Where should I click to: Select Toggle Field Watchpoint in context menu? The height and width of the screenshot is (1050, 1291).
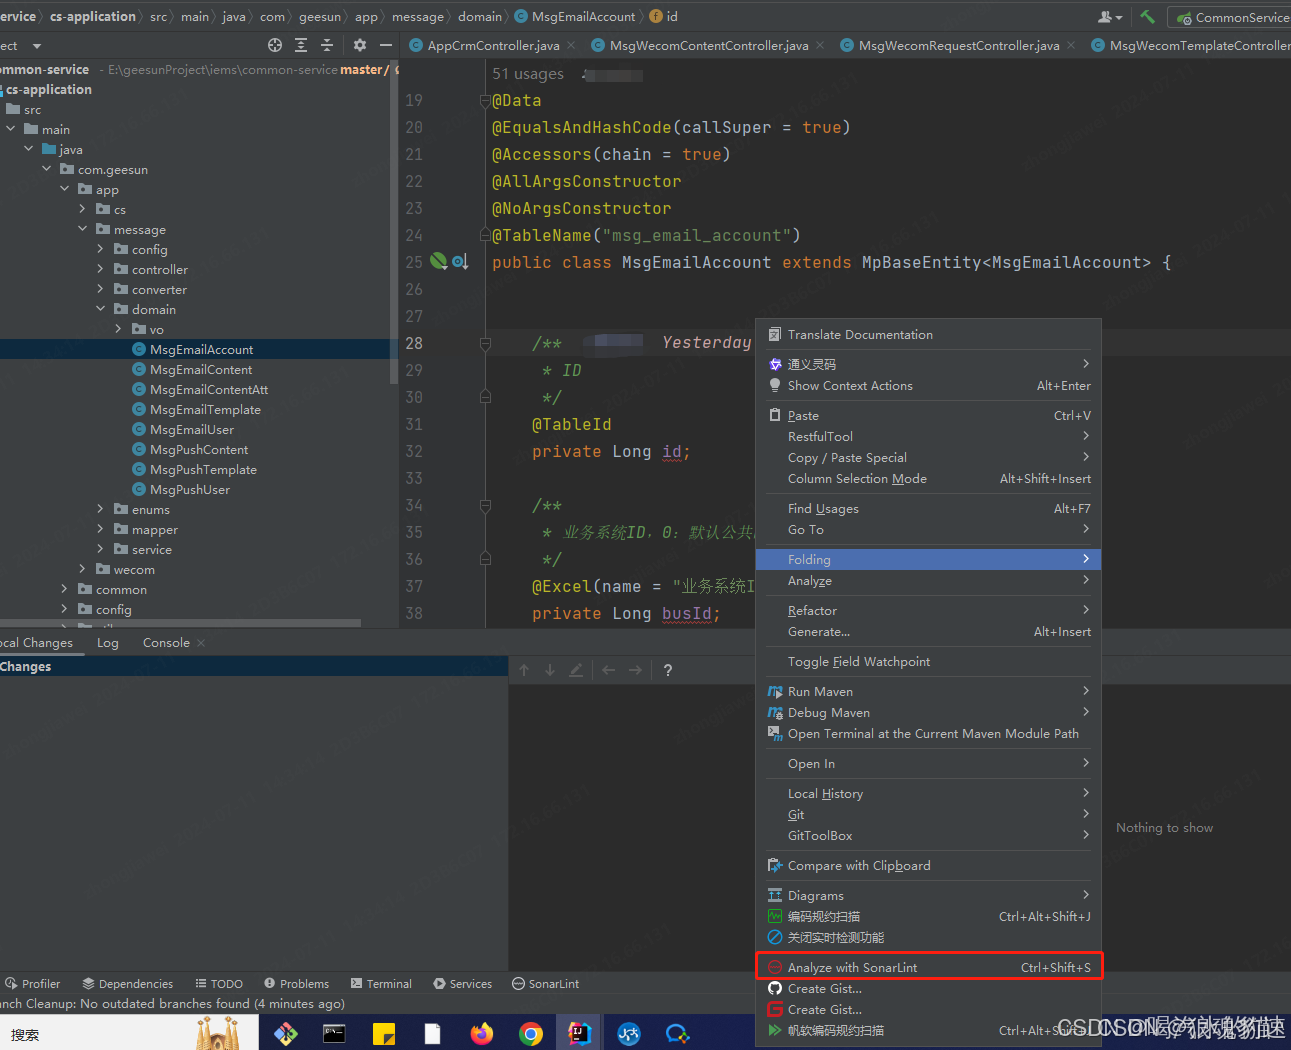point(928,662)
